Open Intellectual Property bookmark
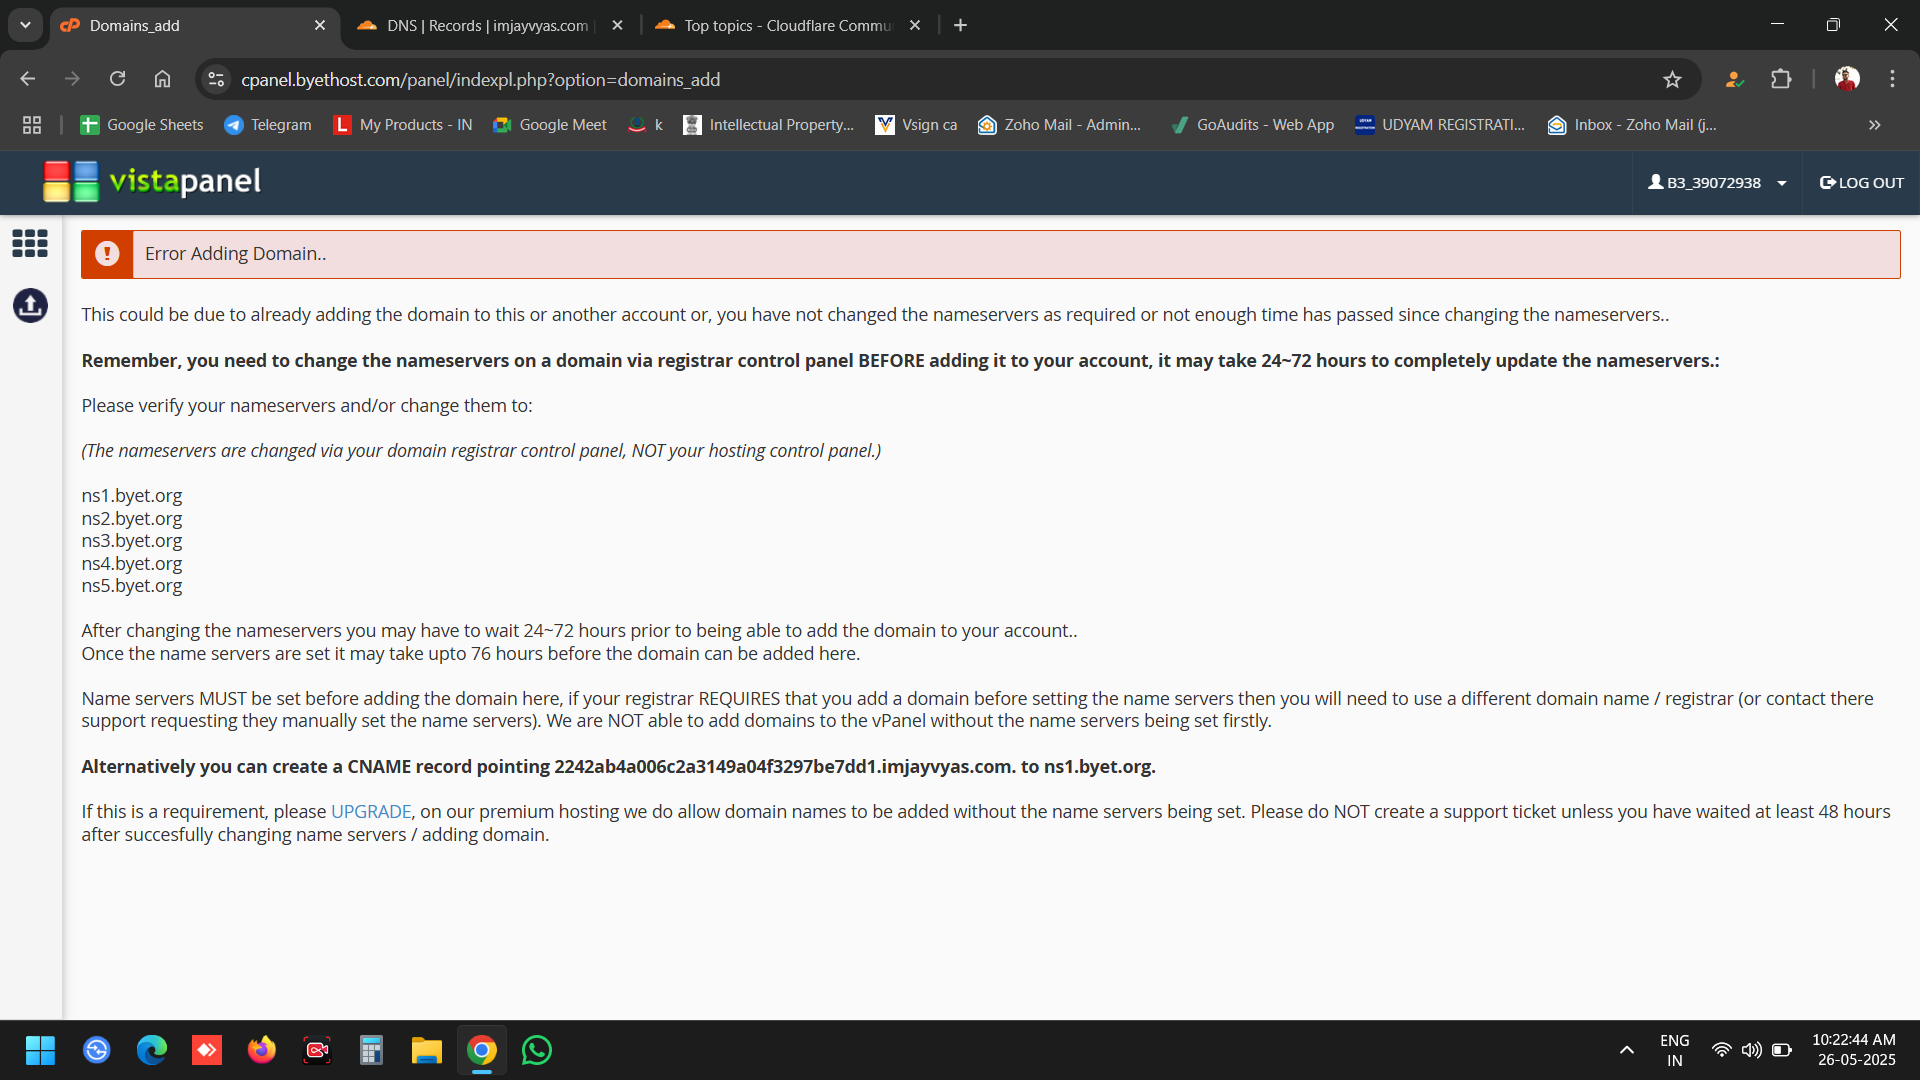This screenshot has height=1080, width=1920. [x=768, y=125]
